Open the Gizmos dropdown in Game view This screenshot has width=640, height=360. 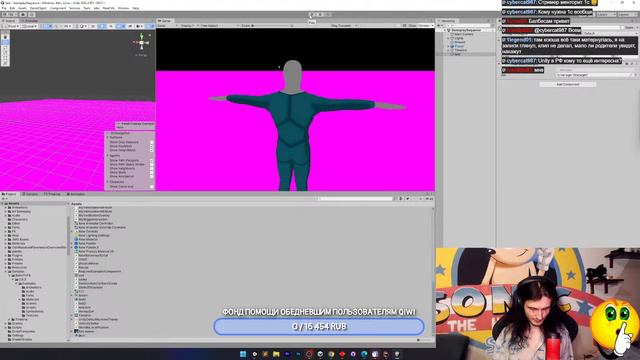[x=424, y=26]
